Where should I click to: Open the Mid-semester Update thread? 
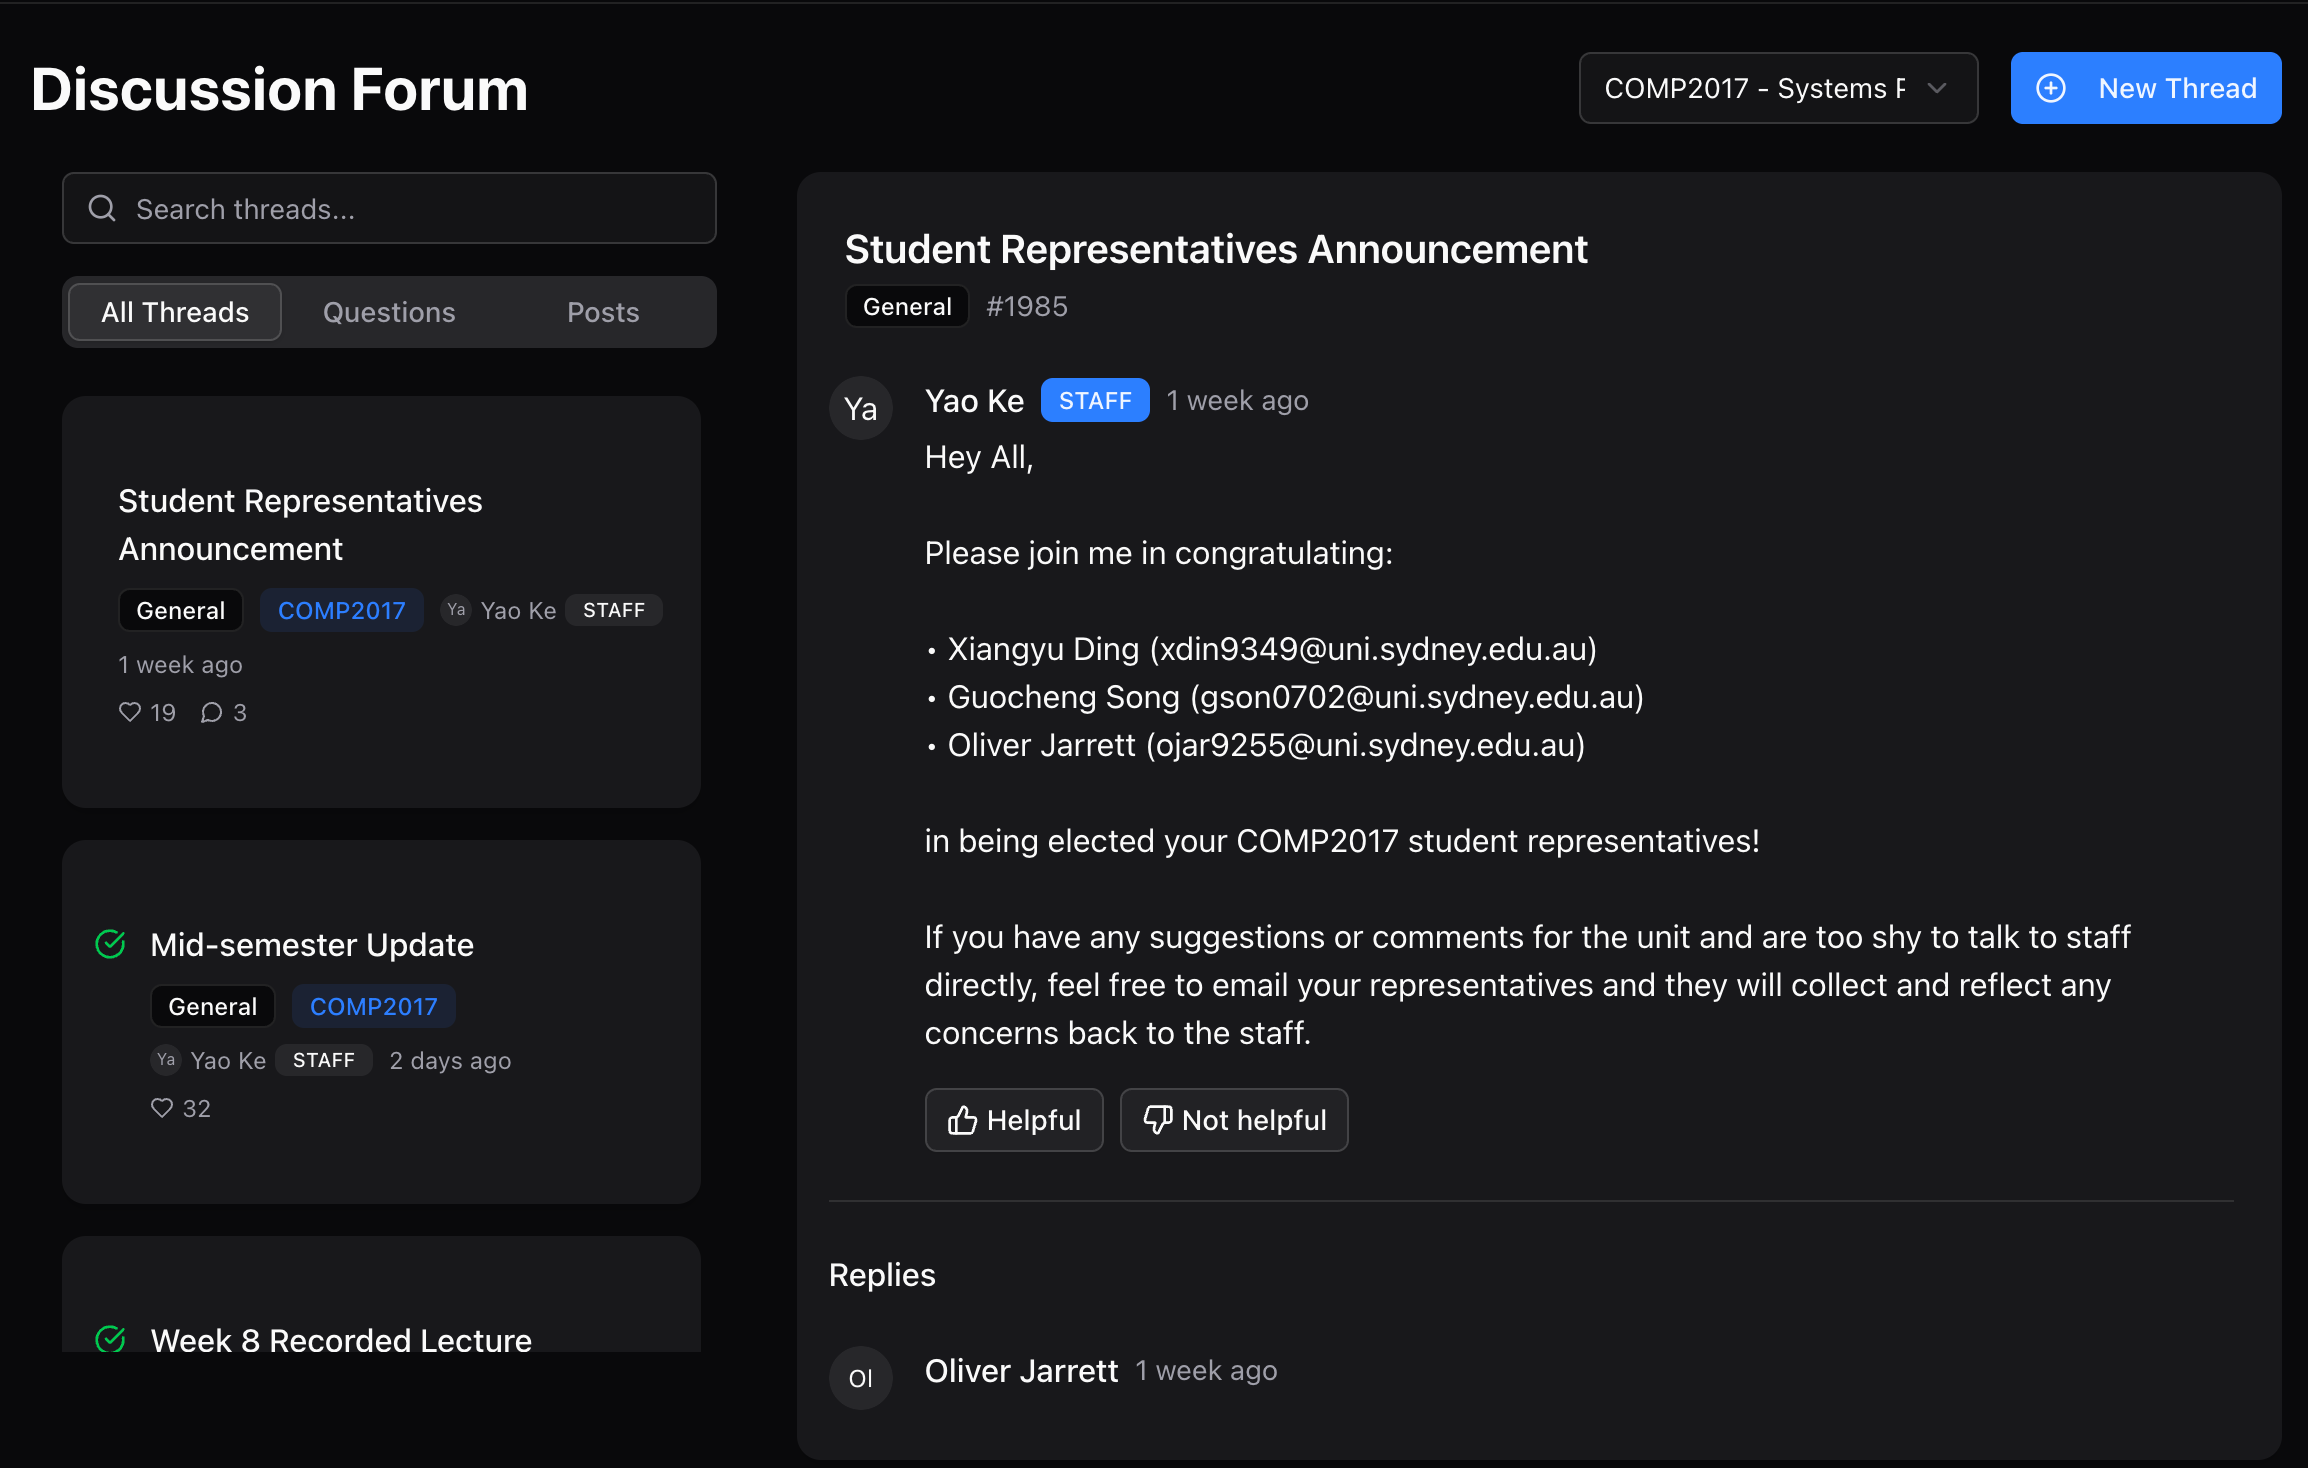pos(312,944)
